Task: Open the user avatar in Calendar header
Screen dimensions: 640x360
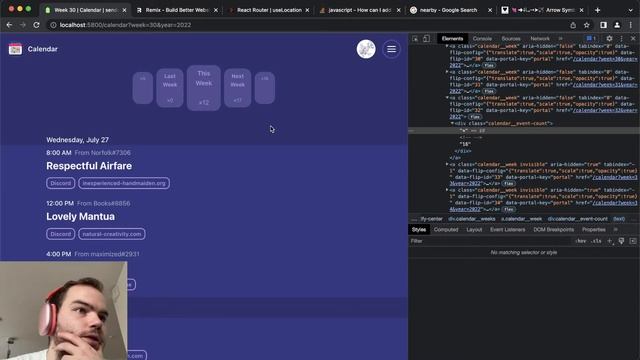Action: tap(366, 49)
